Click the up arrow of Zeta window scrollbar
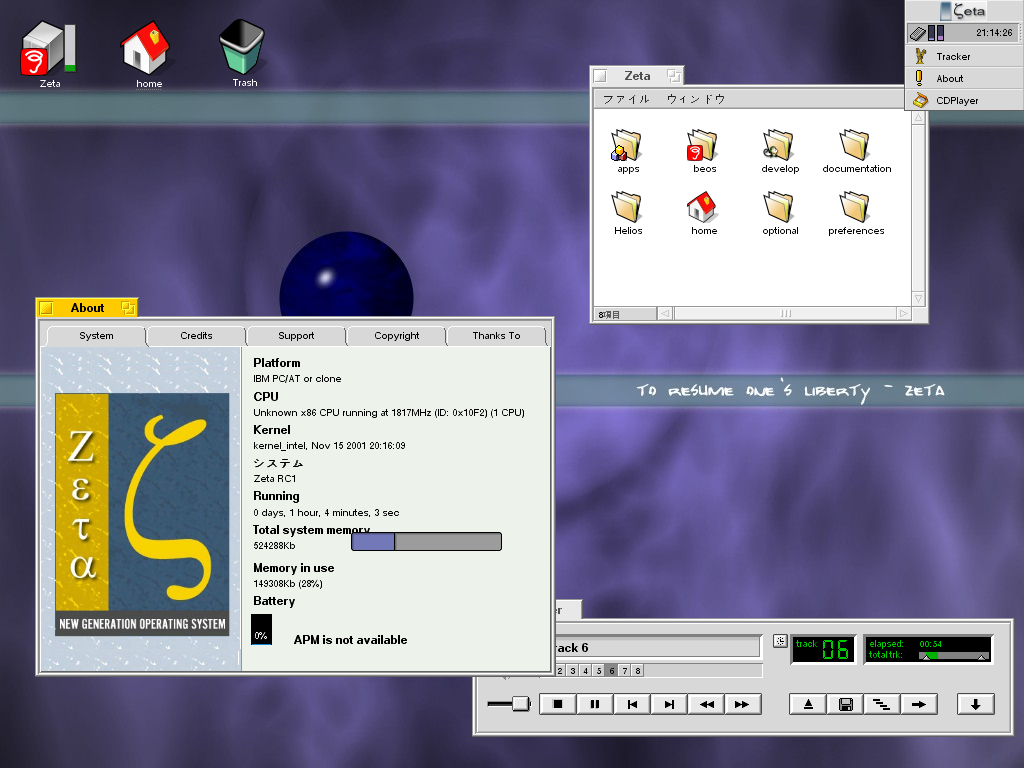This screenshot has height=768, width=1024. (918, 118)
